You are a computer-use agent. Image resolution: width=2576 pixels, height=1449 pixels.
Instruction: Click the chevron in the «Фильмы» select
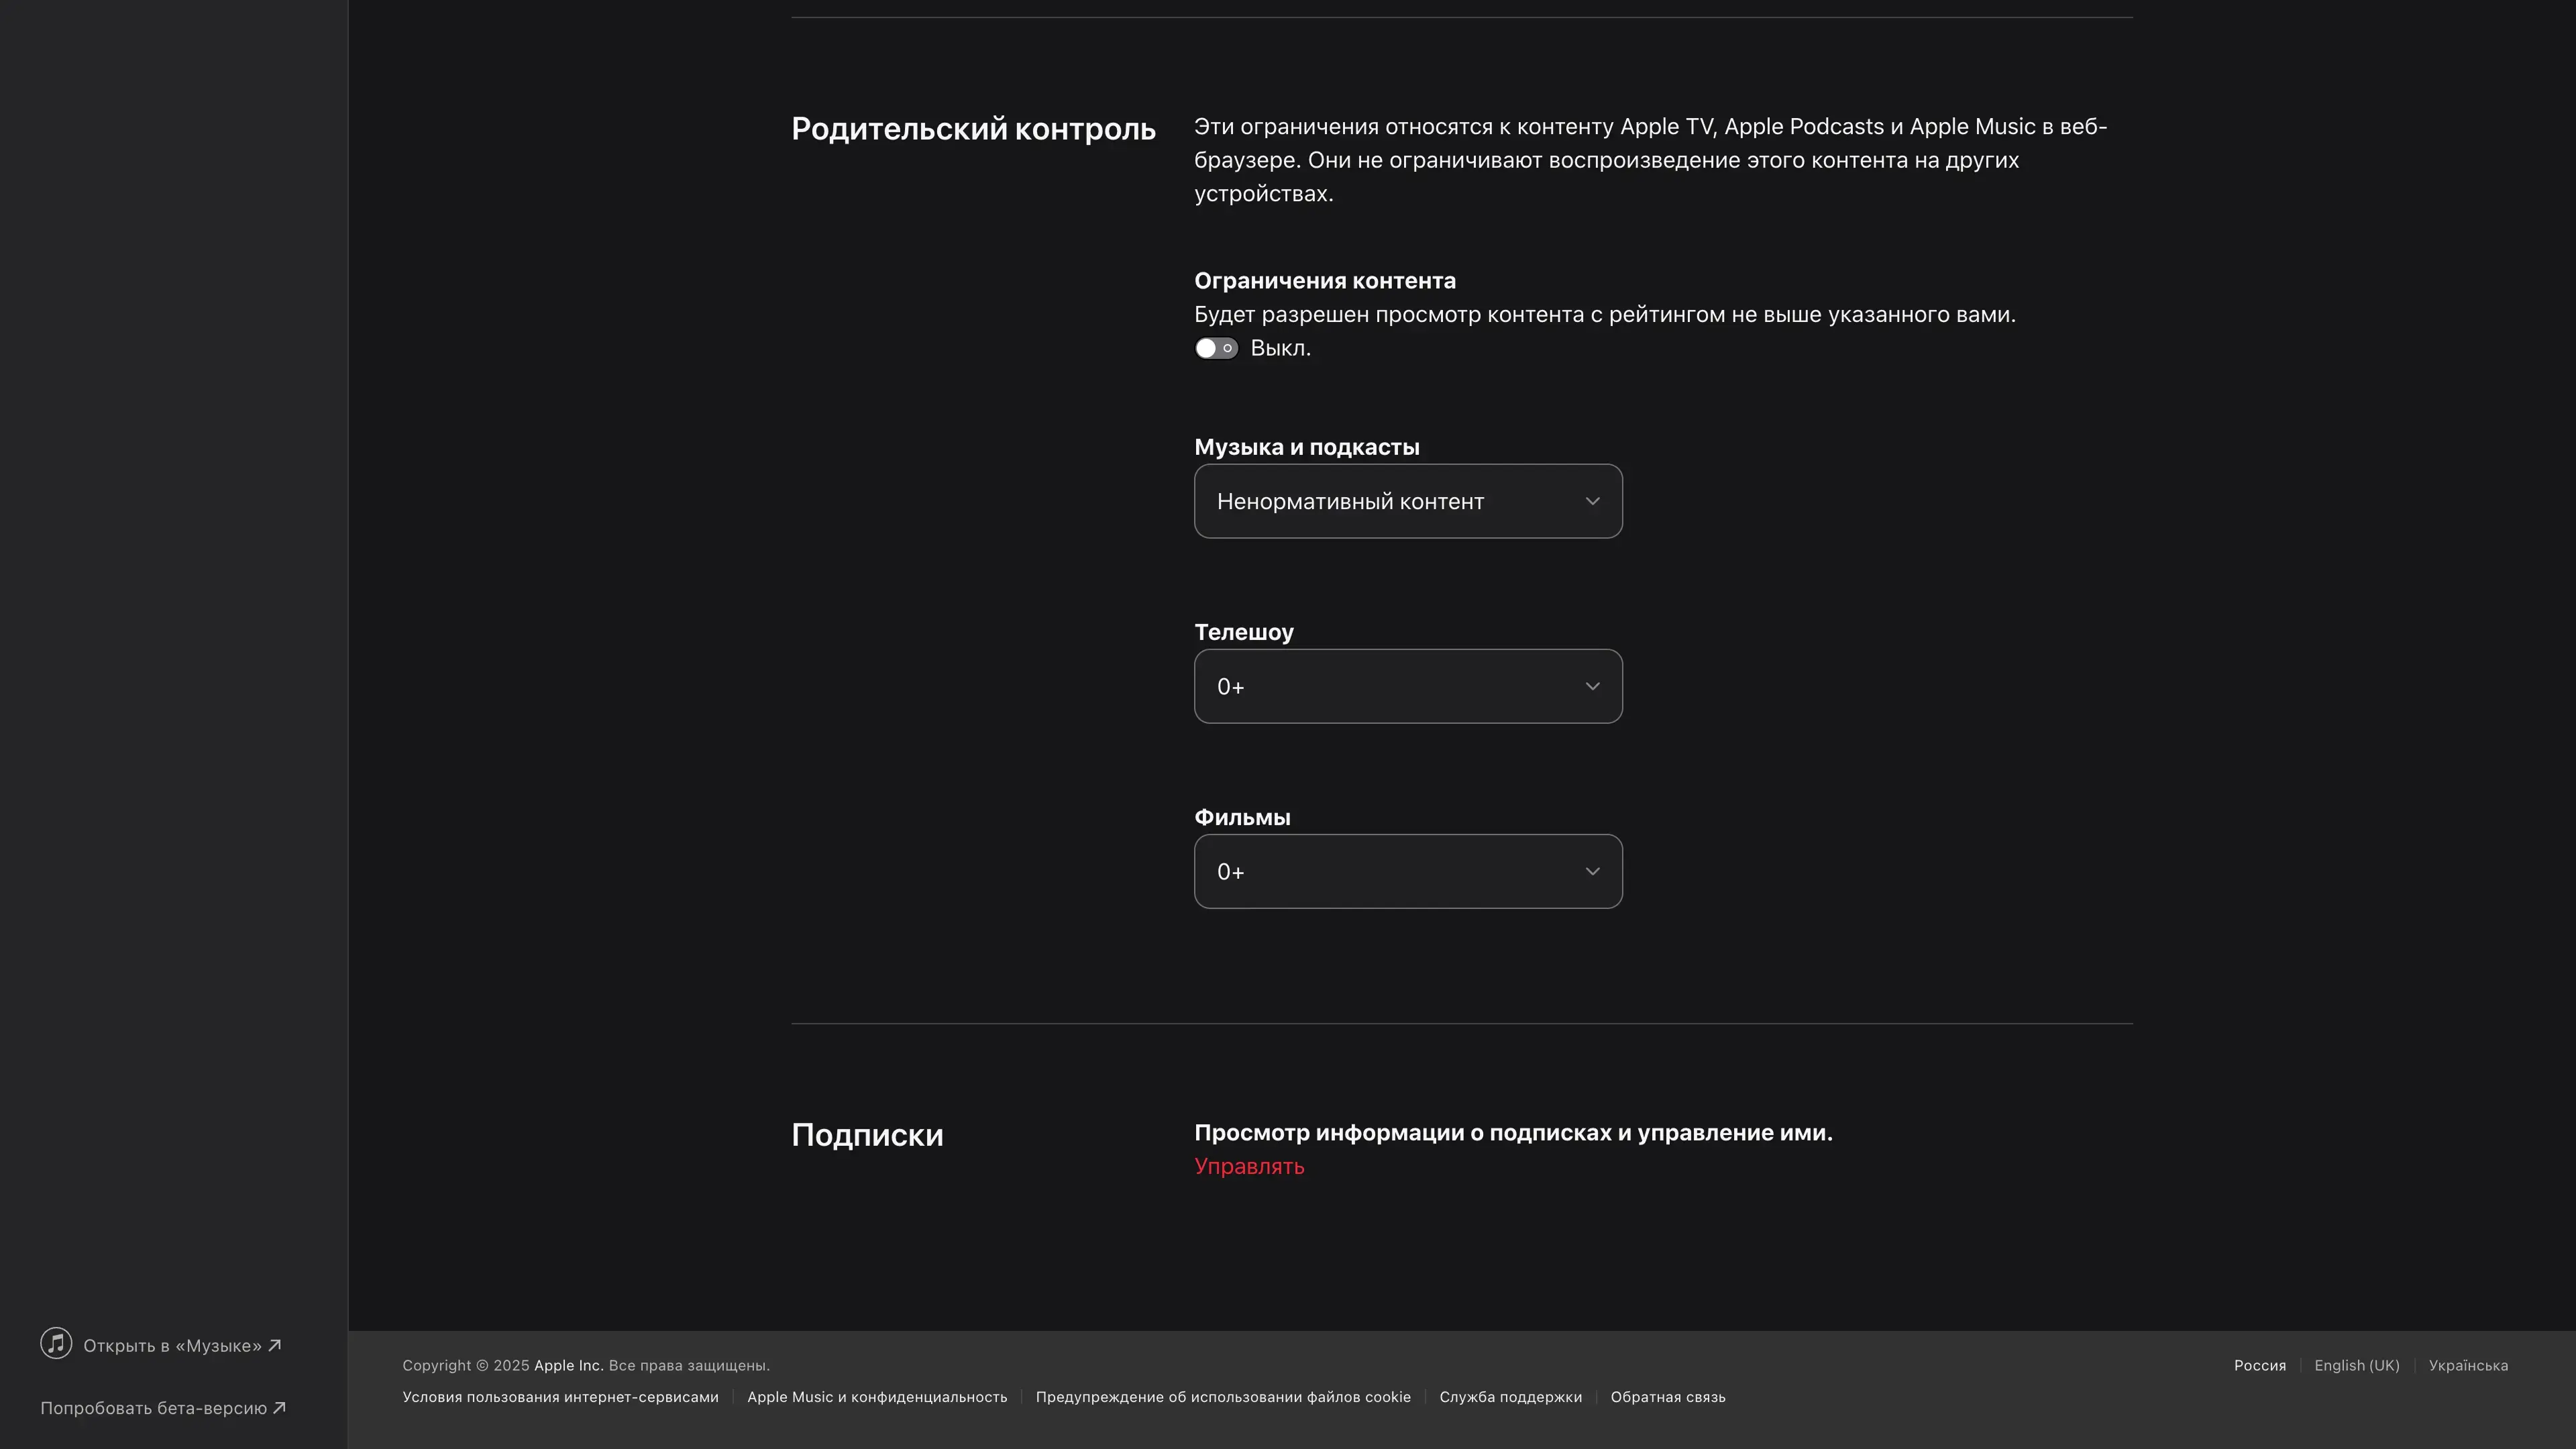point(1592,871)
